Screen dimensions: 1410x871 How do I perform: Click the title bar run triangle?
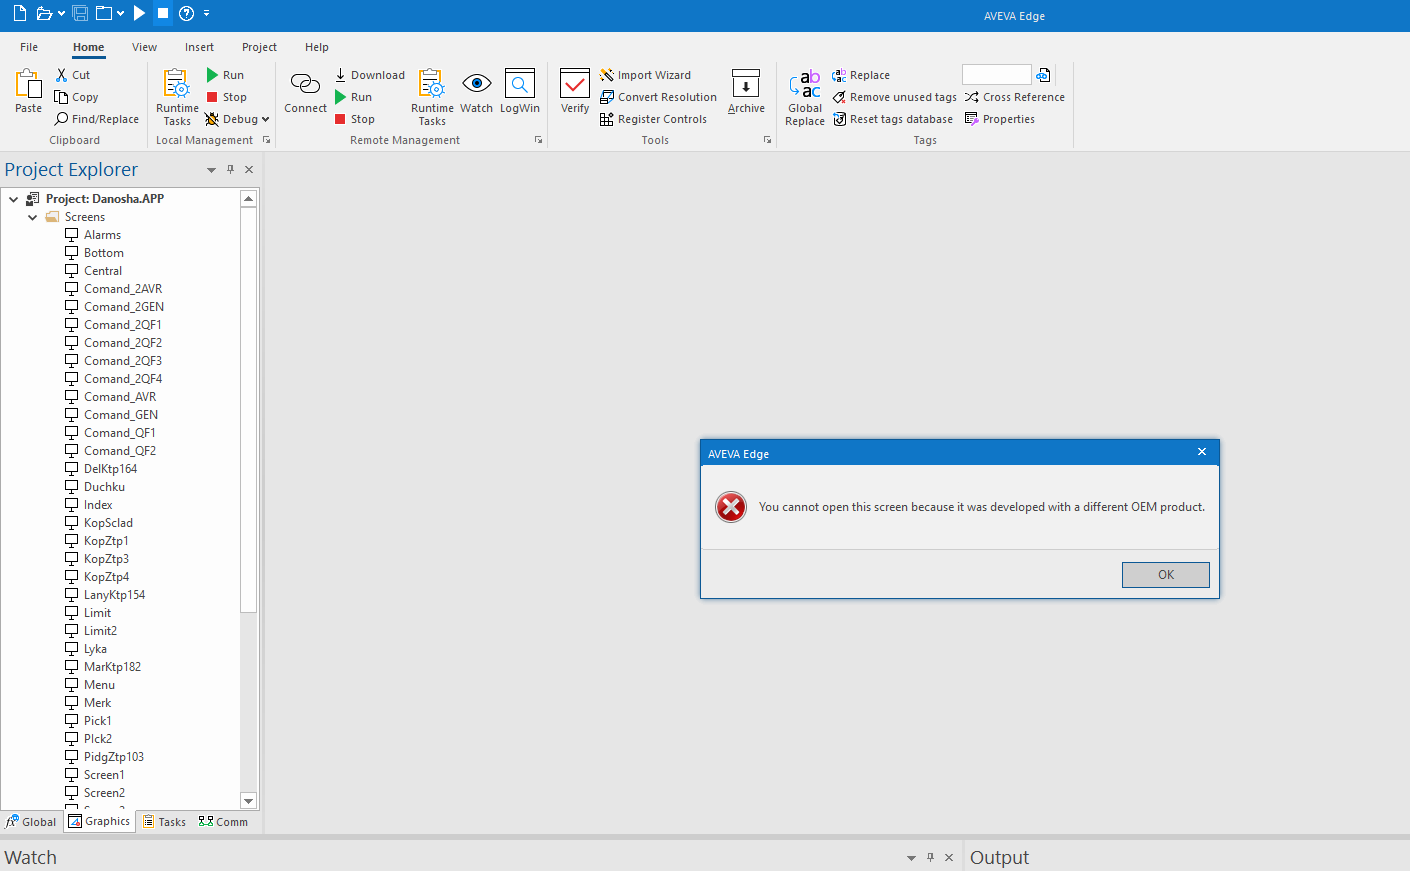tap(139, 13)
